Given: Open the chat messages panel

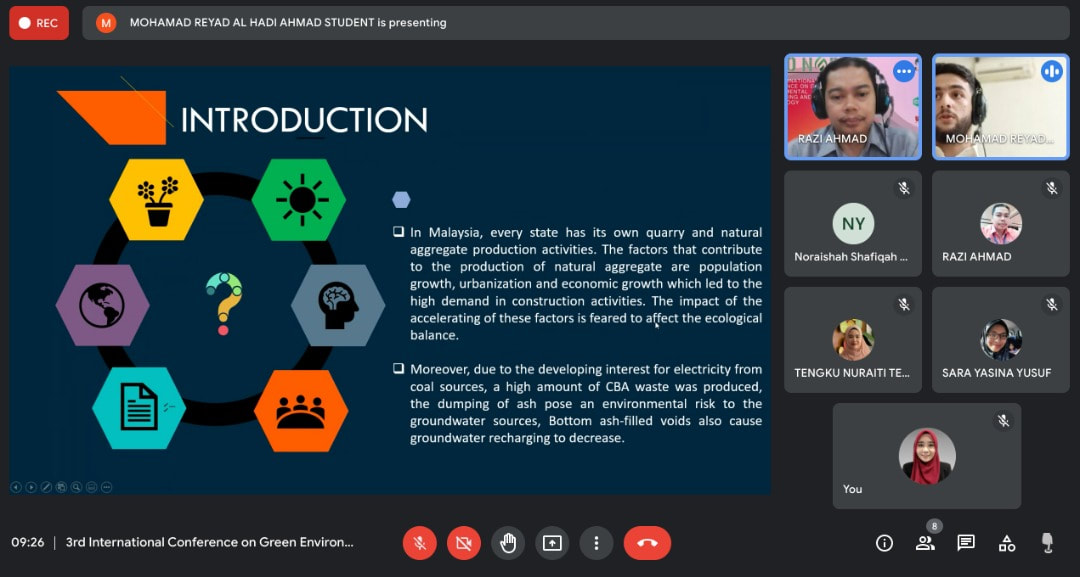Looking at the screenshot, I should [966, 543].
